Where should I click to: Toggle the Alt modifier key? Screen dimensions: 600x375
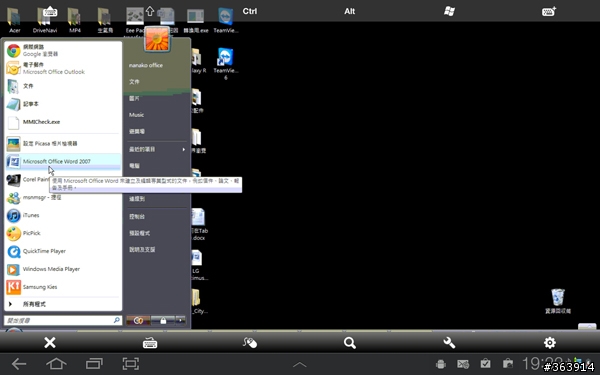[349, 11]
